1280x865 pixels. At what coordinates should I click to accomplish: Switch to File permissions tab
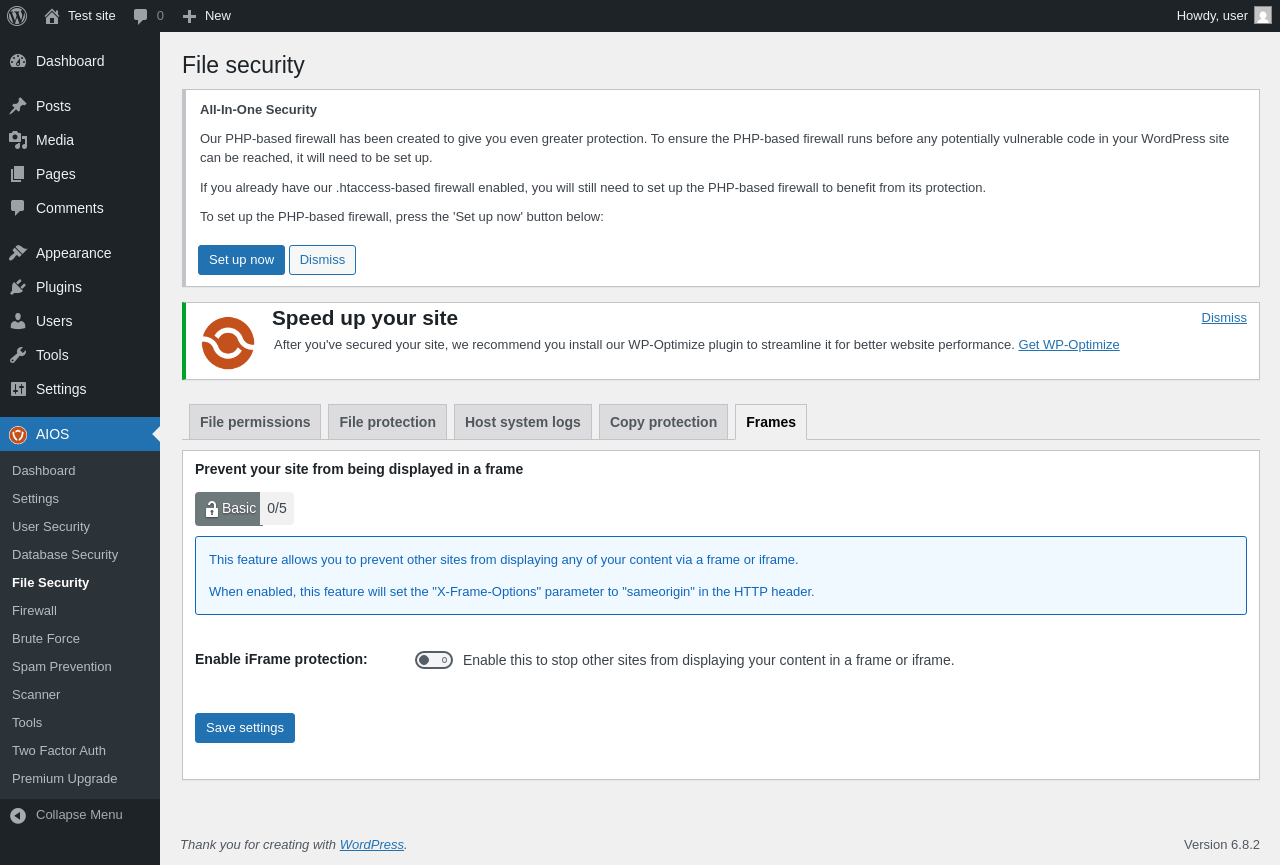click(255, 422)
